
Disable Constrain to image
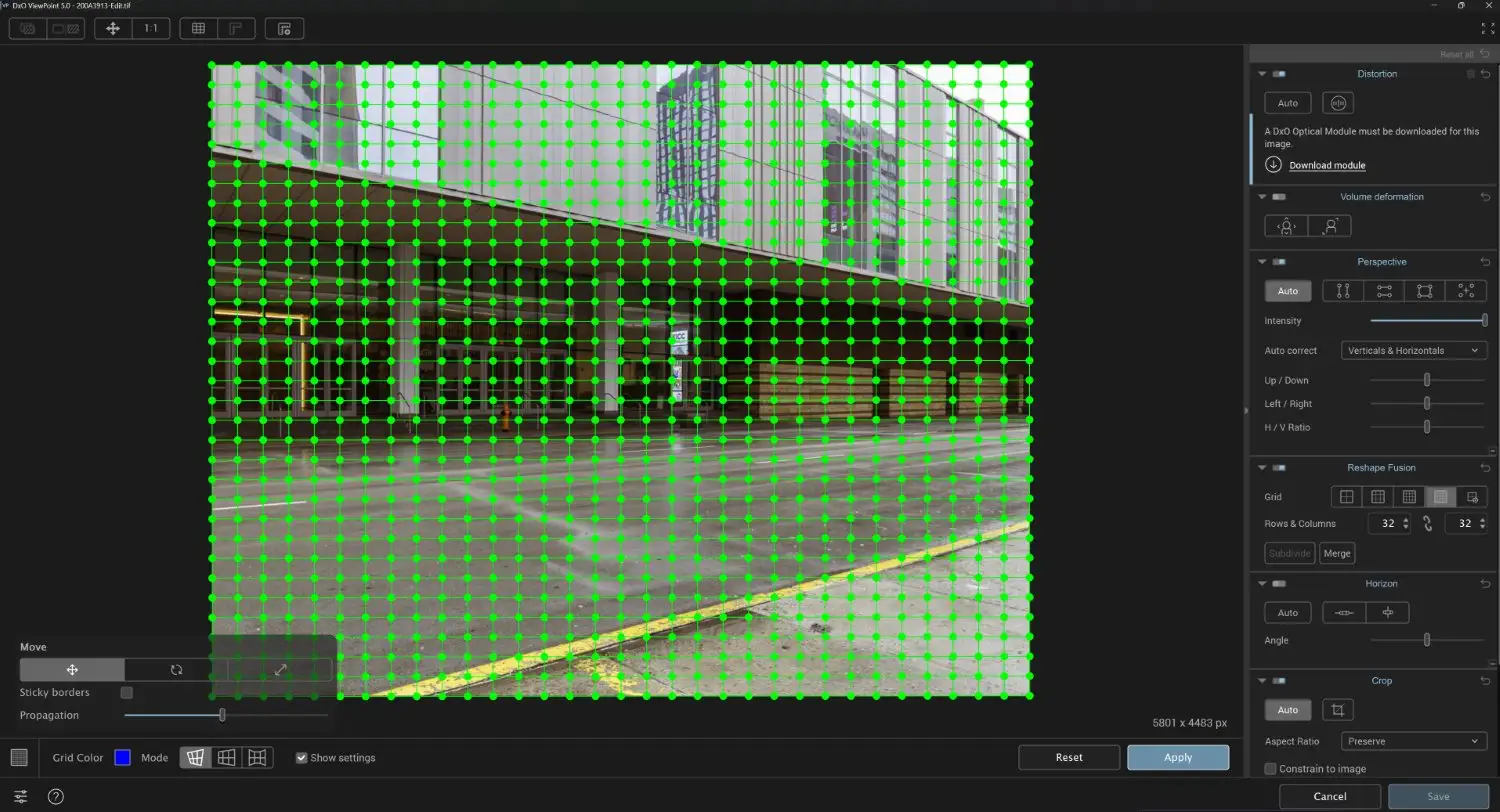pyautogui.click(x=1270, y=768)
